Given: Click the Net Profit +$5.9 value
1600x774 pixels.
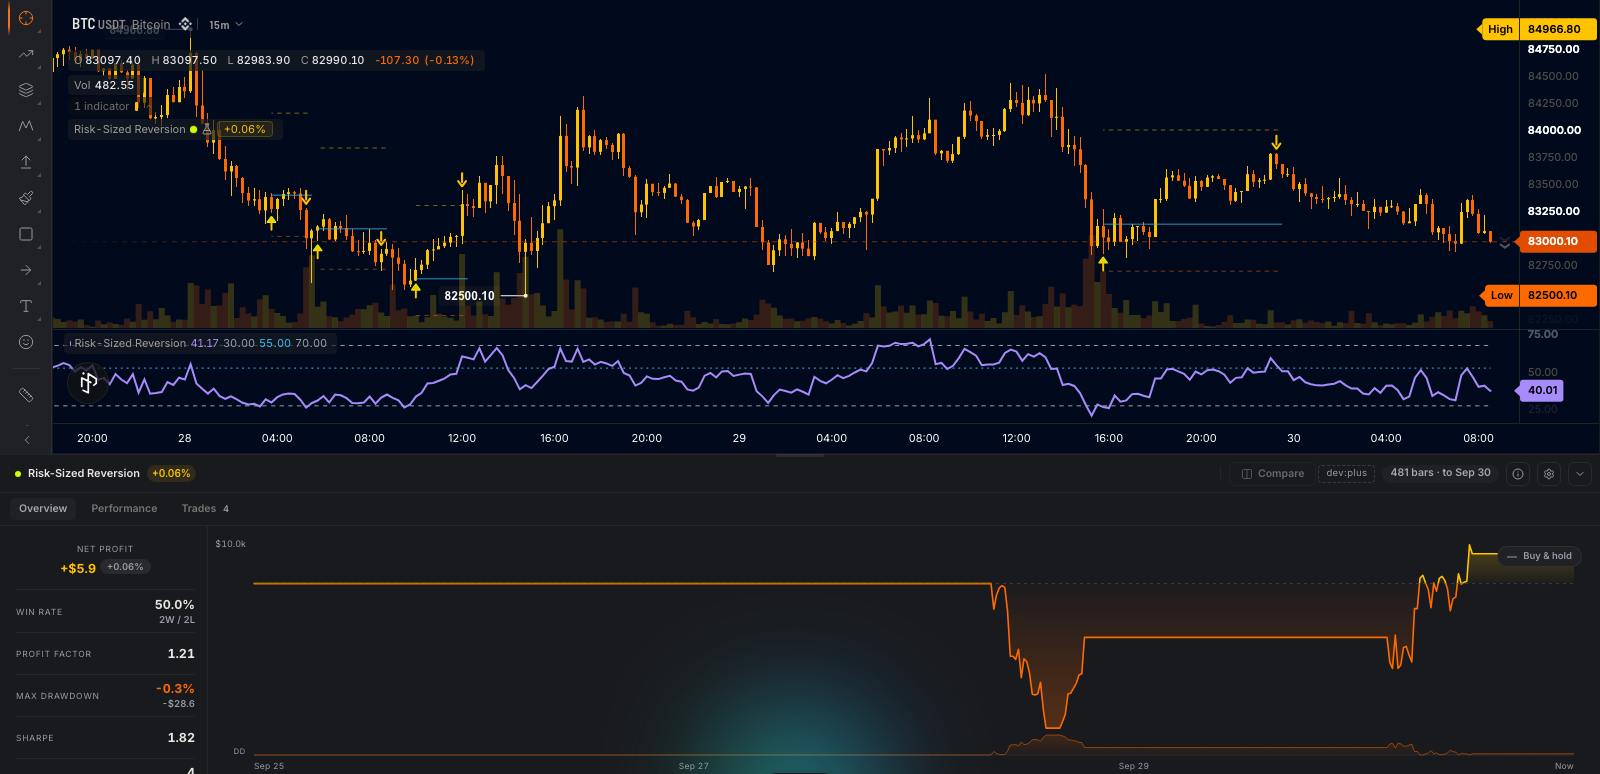Looking at the screenshot, I should 78,568.
